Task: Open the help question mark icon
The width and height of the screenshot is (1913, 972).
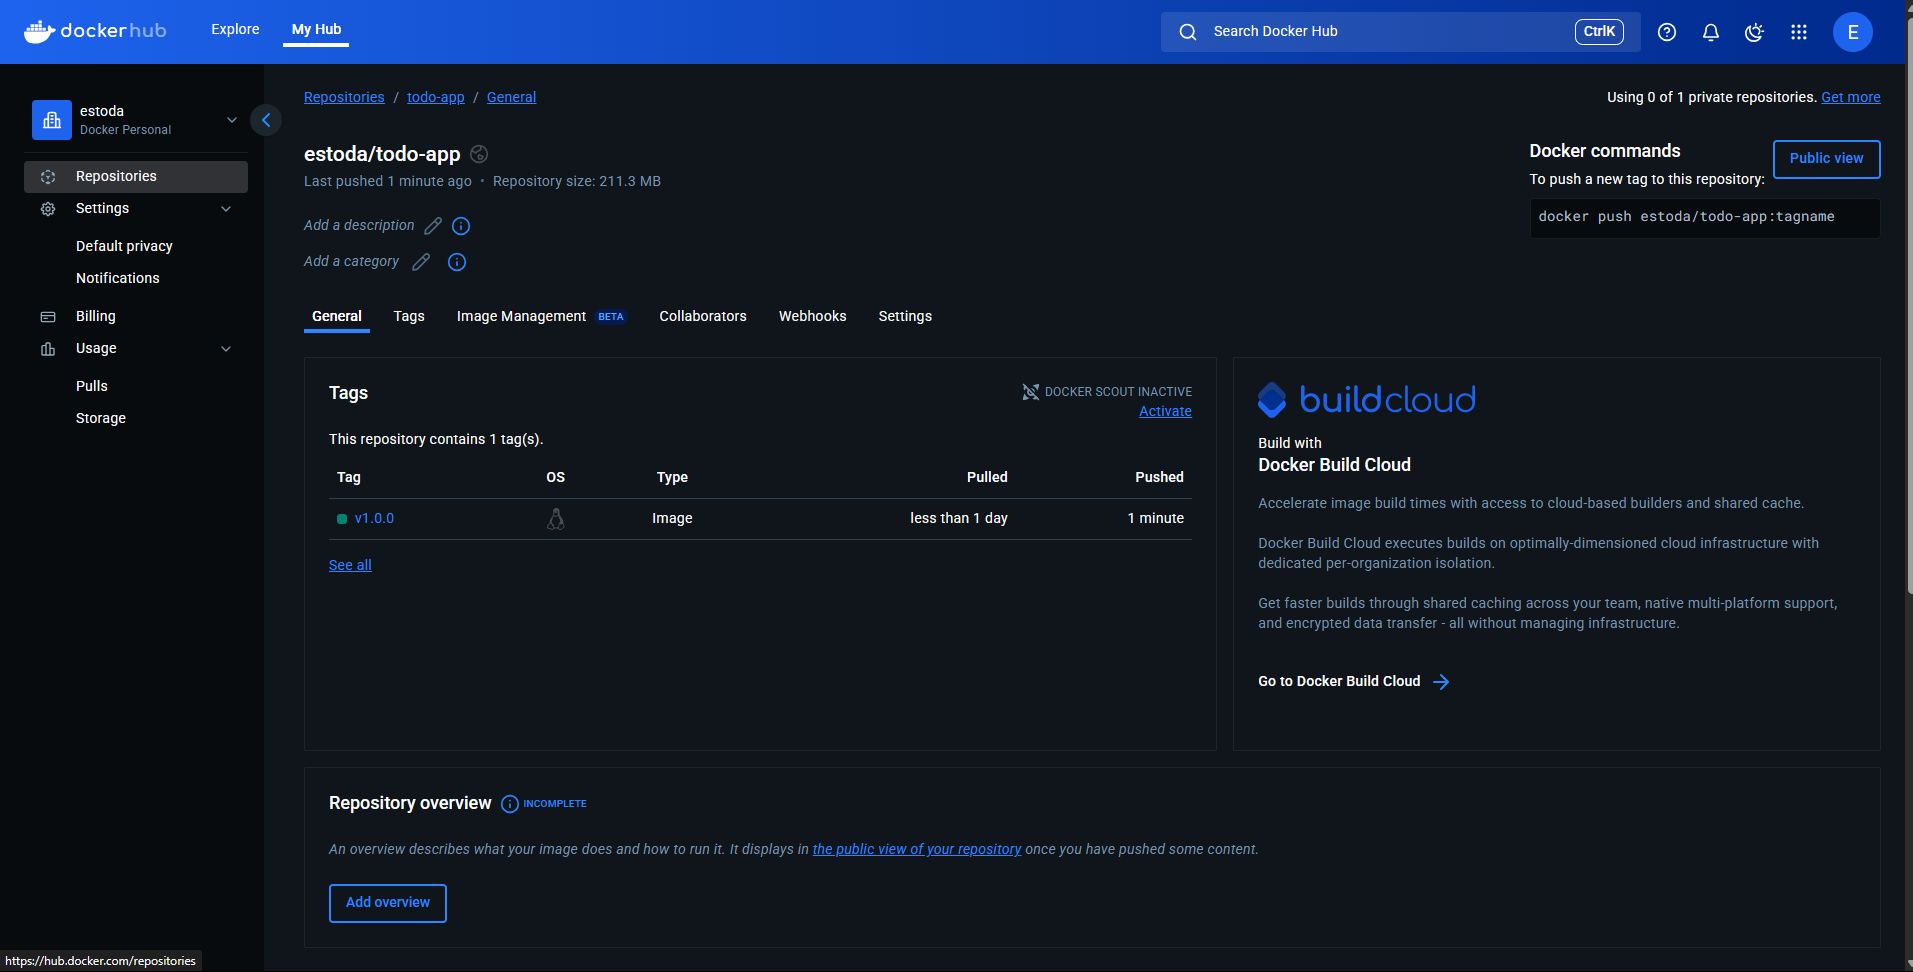Action: click(1666, 32)
